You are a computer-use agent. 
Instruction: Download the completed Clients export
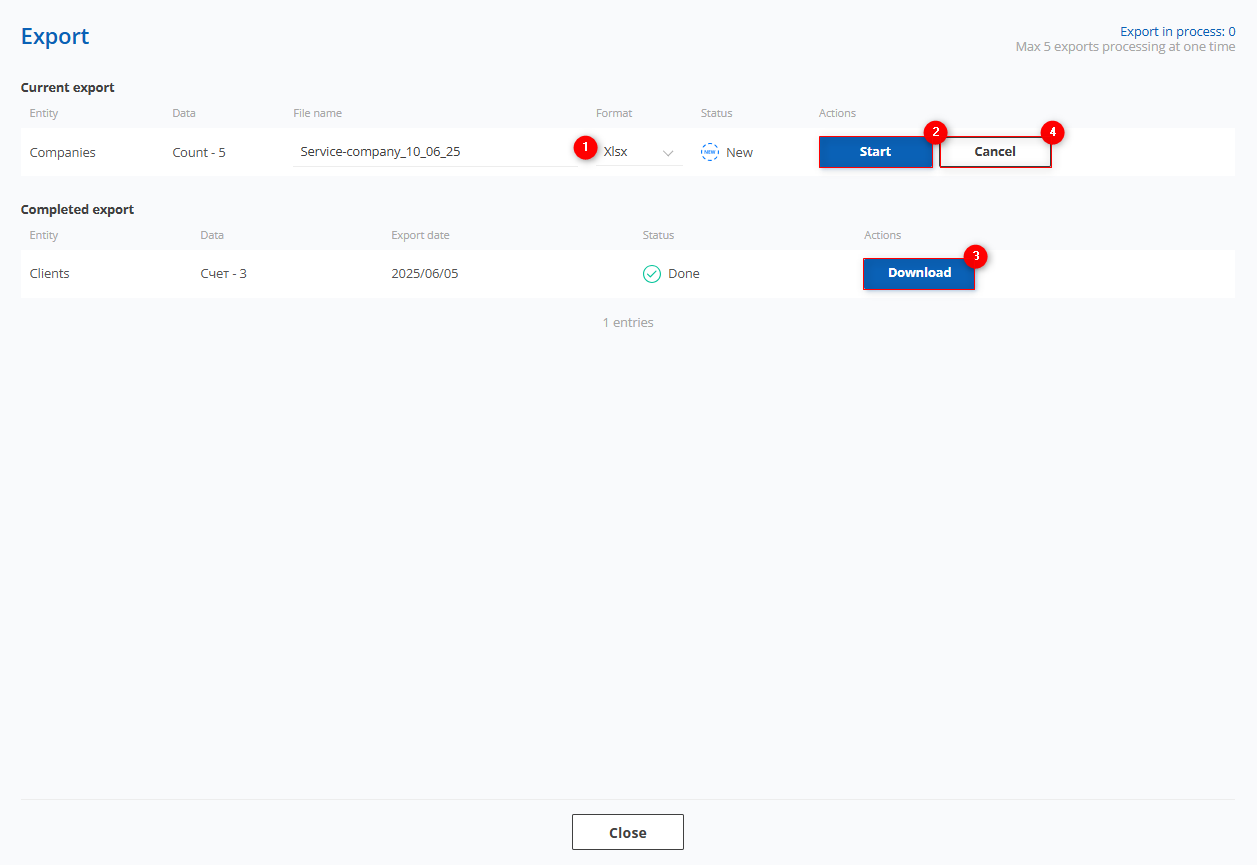(919, 273)
